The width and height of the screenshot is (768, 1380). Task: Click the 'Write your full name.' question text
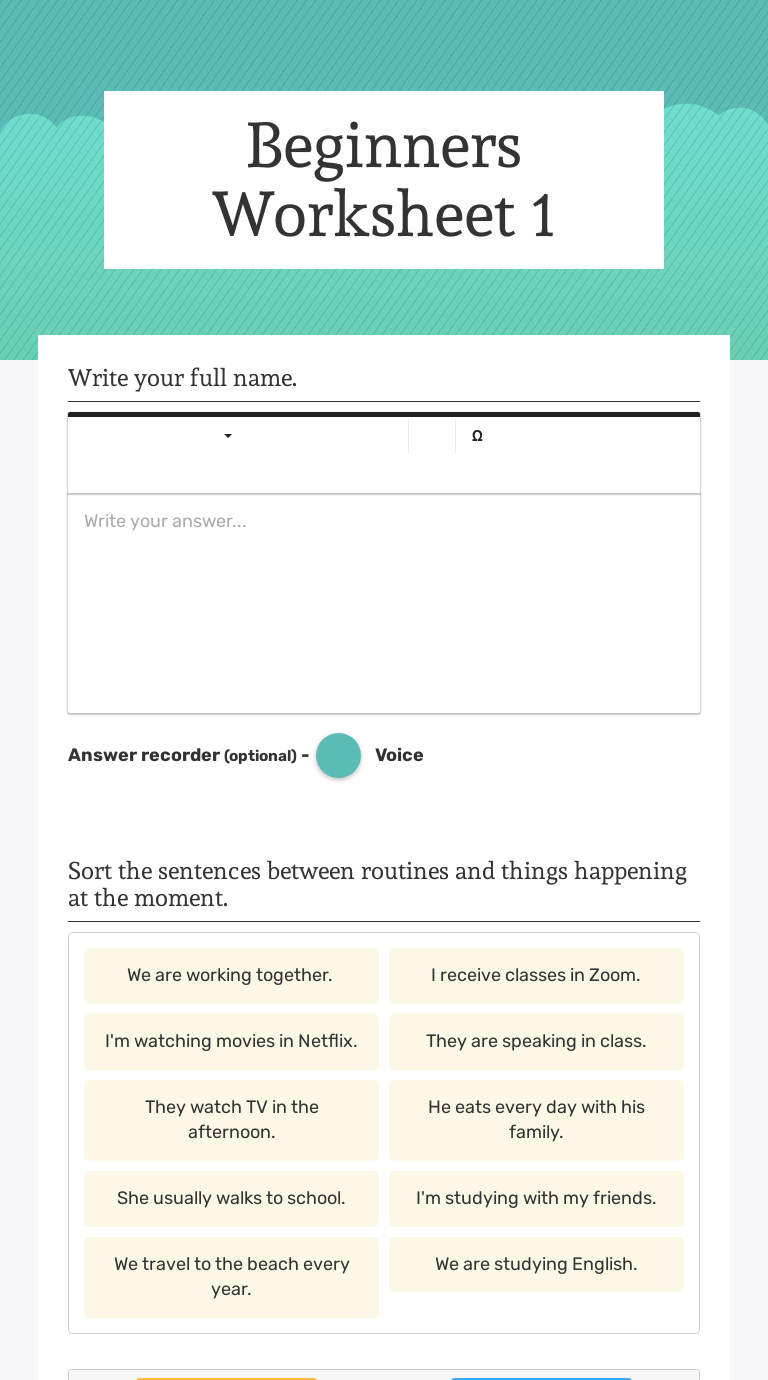182,378
